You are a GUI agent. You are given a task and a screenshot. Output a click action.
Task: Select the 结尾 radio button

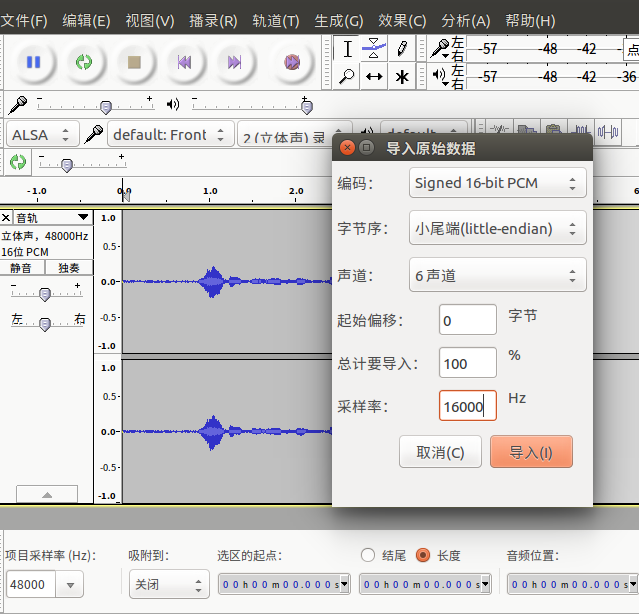[368, 555]
